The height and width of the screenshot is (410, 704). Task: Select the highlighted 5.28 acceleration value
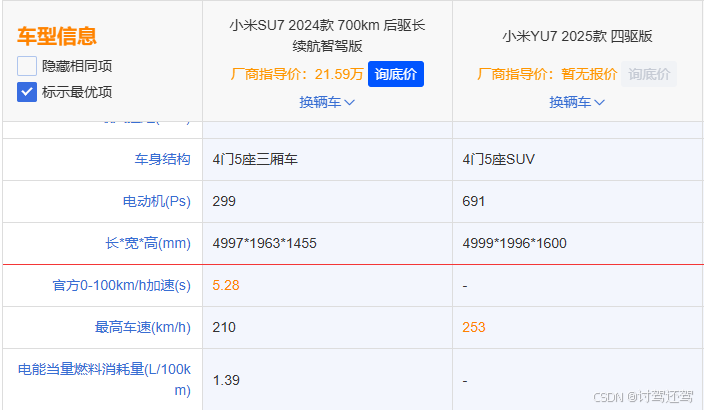226,285
